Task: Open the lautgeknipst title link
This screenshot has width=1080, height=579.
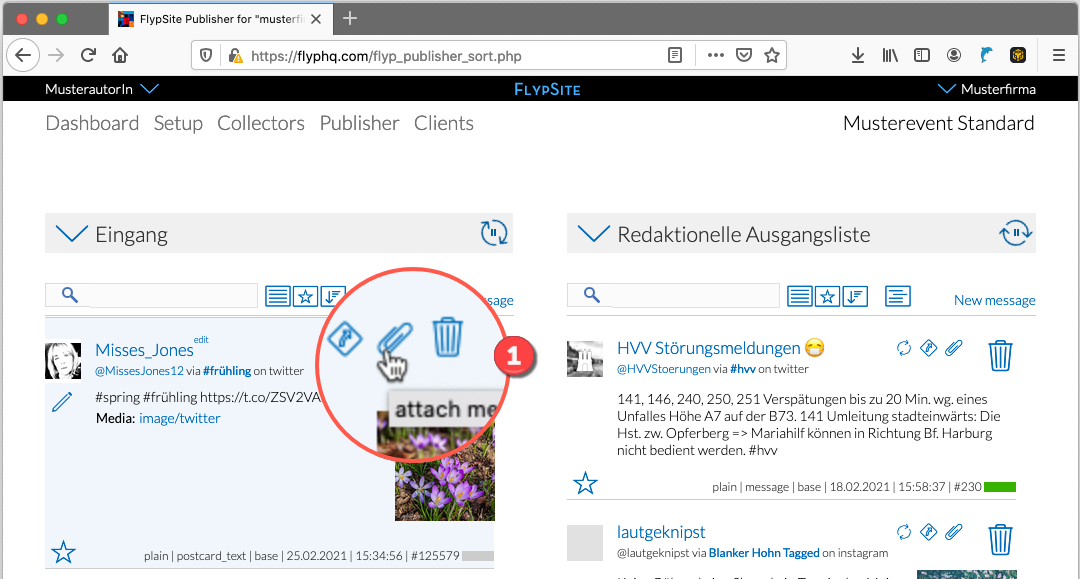Action: point(661,532)
